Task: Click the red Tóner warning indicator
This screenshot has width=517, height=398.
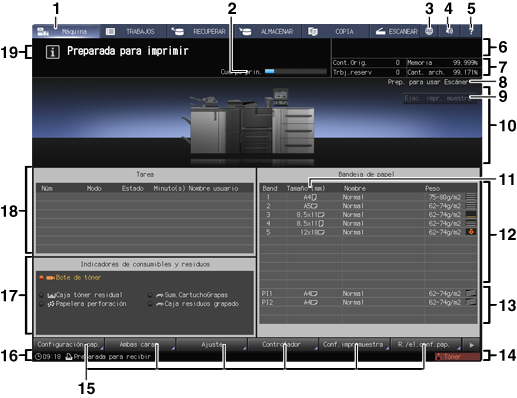Action: point(457,356)
